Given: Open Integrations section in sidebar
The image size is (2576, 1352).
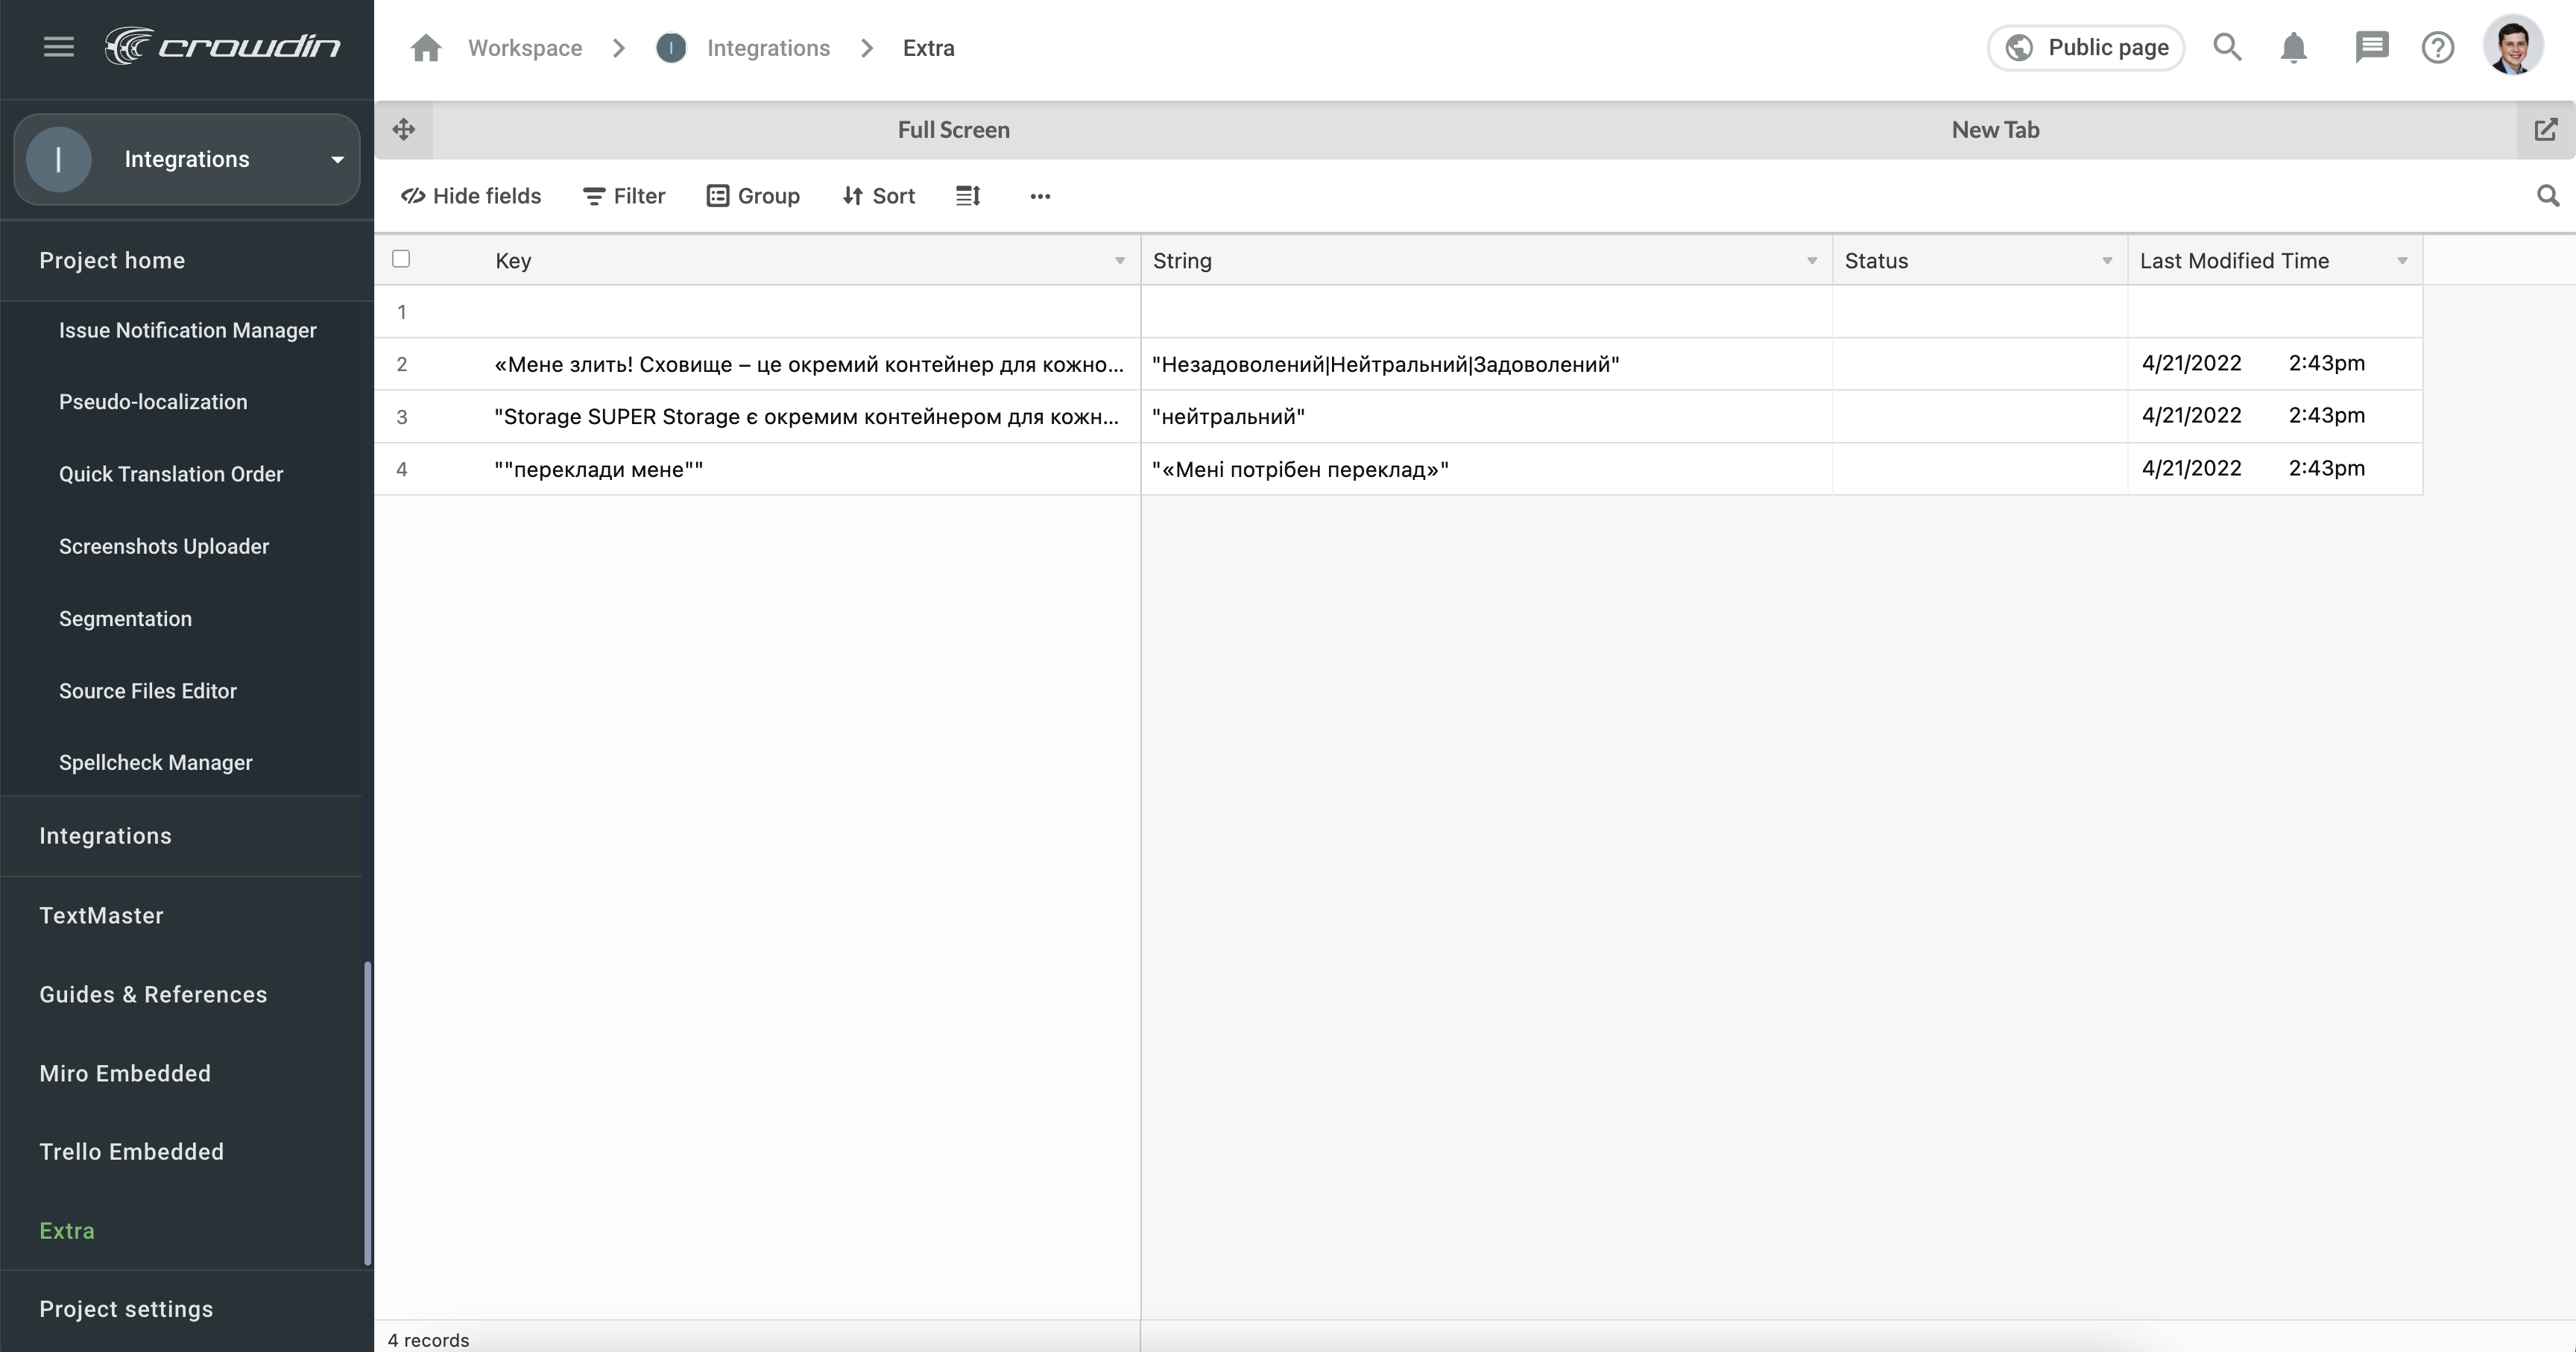Looking at the screenshot, I should (105, 836).
